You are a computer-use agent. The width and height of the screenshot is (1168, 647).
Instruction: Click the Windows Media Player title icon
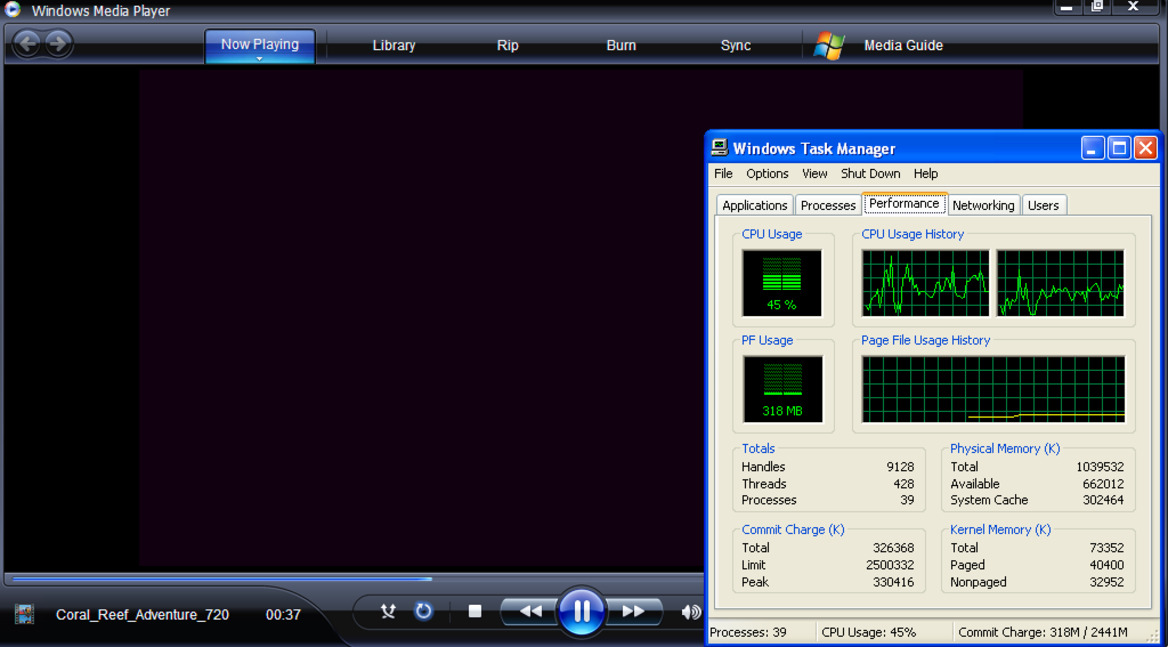pos(13,10)
